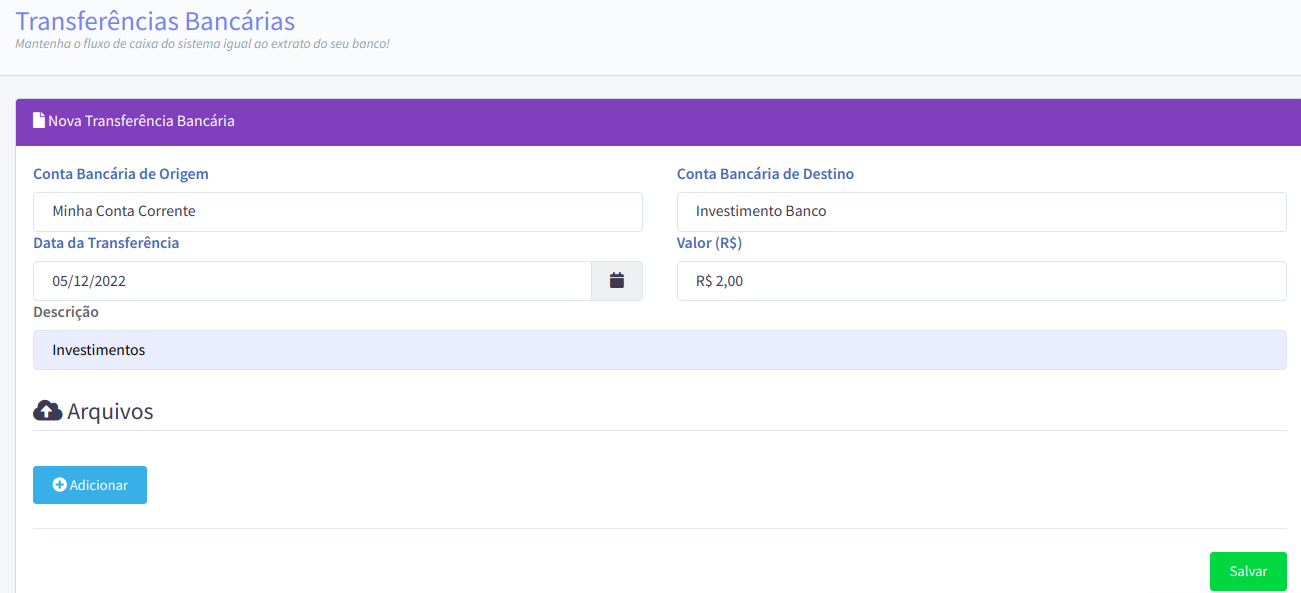
Task: Add a file using the Adicionar button
Action: click(x=90, y=485)
